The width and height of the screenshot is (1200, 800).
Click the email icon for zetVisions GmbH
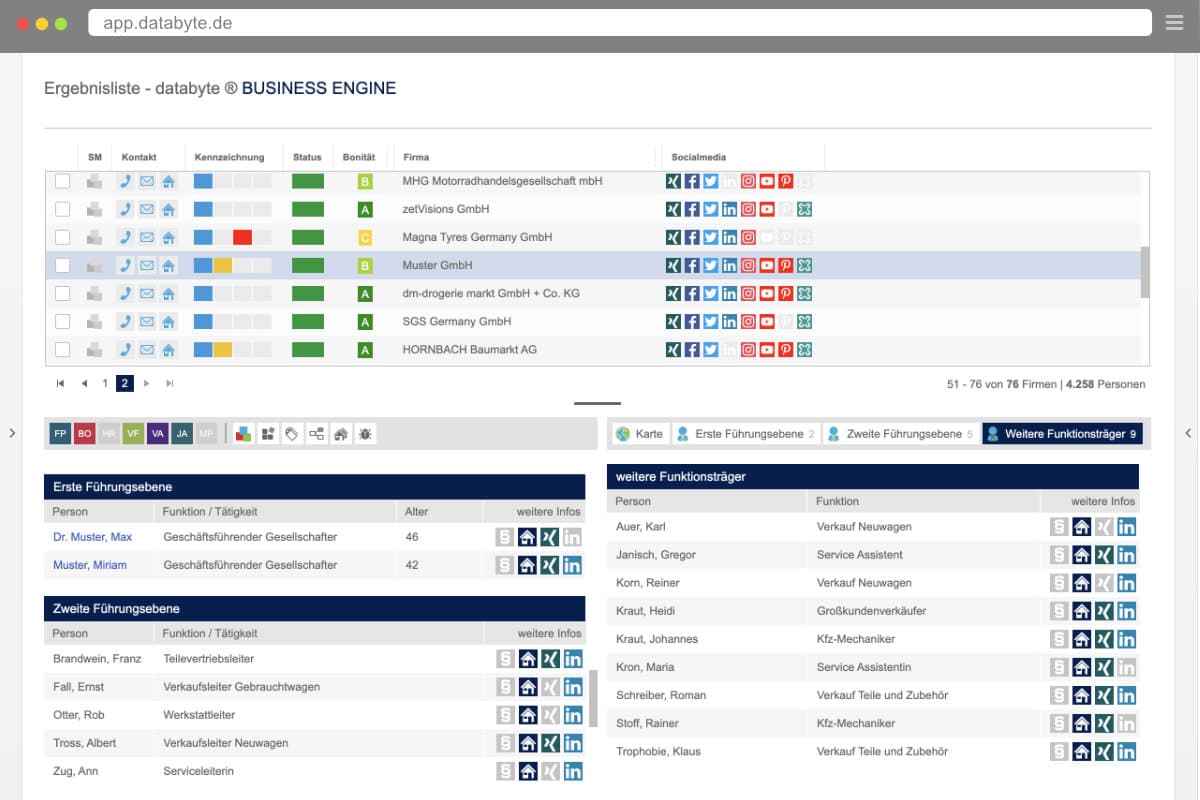tap(147, 209)
